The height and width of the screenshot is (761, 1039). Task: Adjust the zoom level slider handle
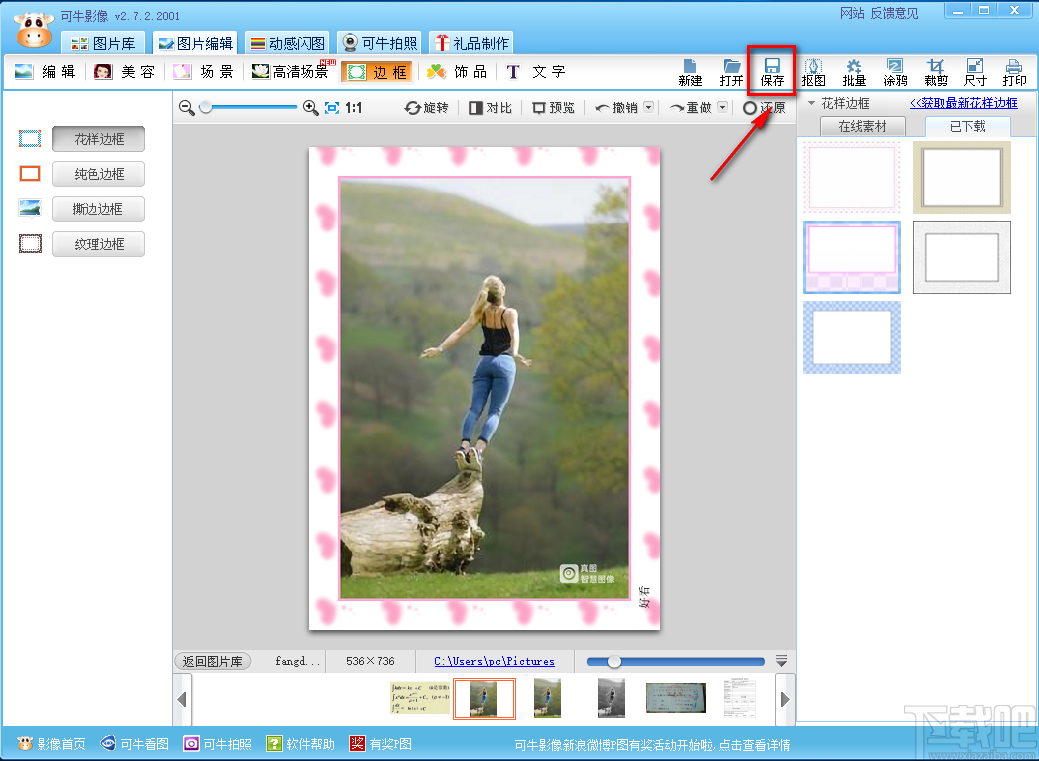(x=206, y=107)
